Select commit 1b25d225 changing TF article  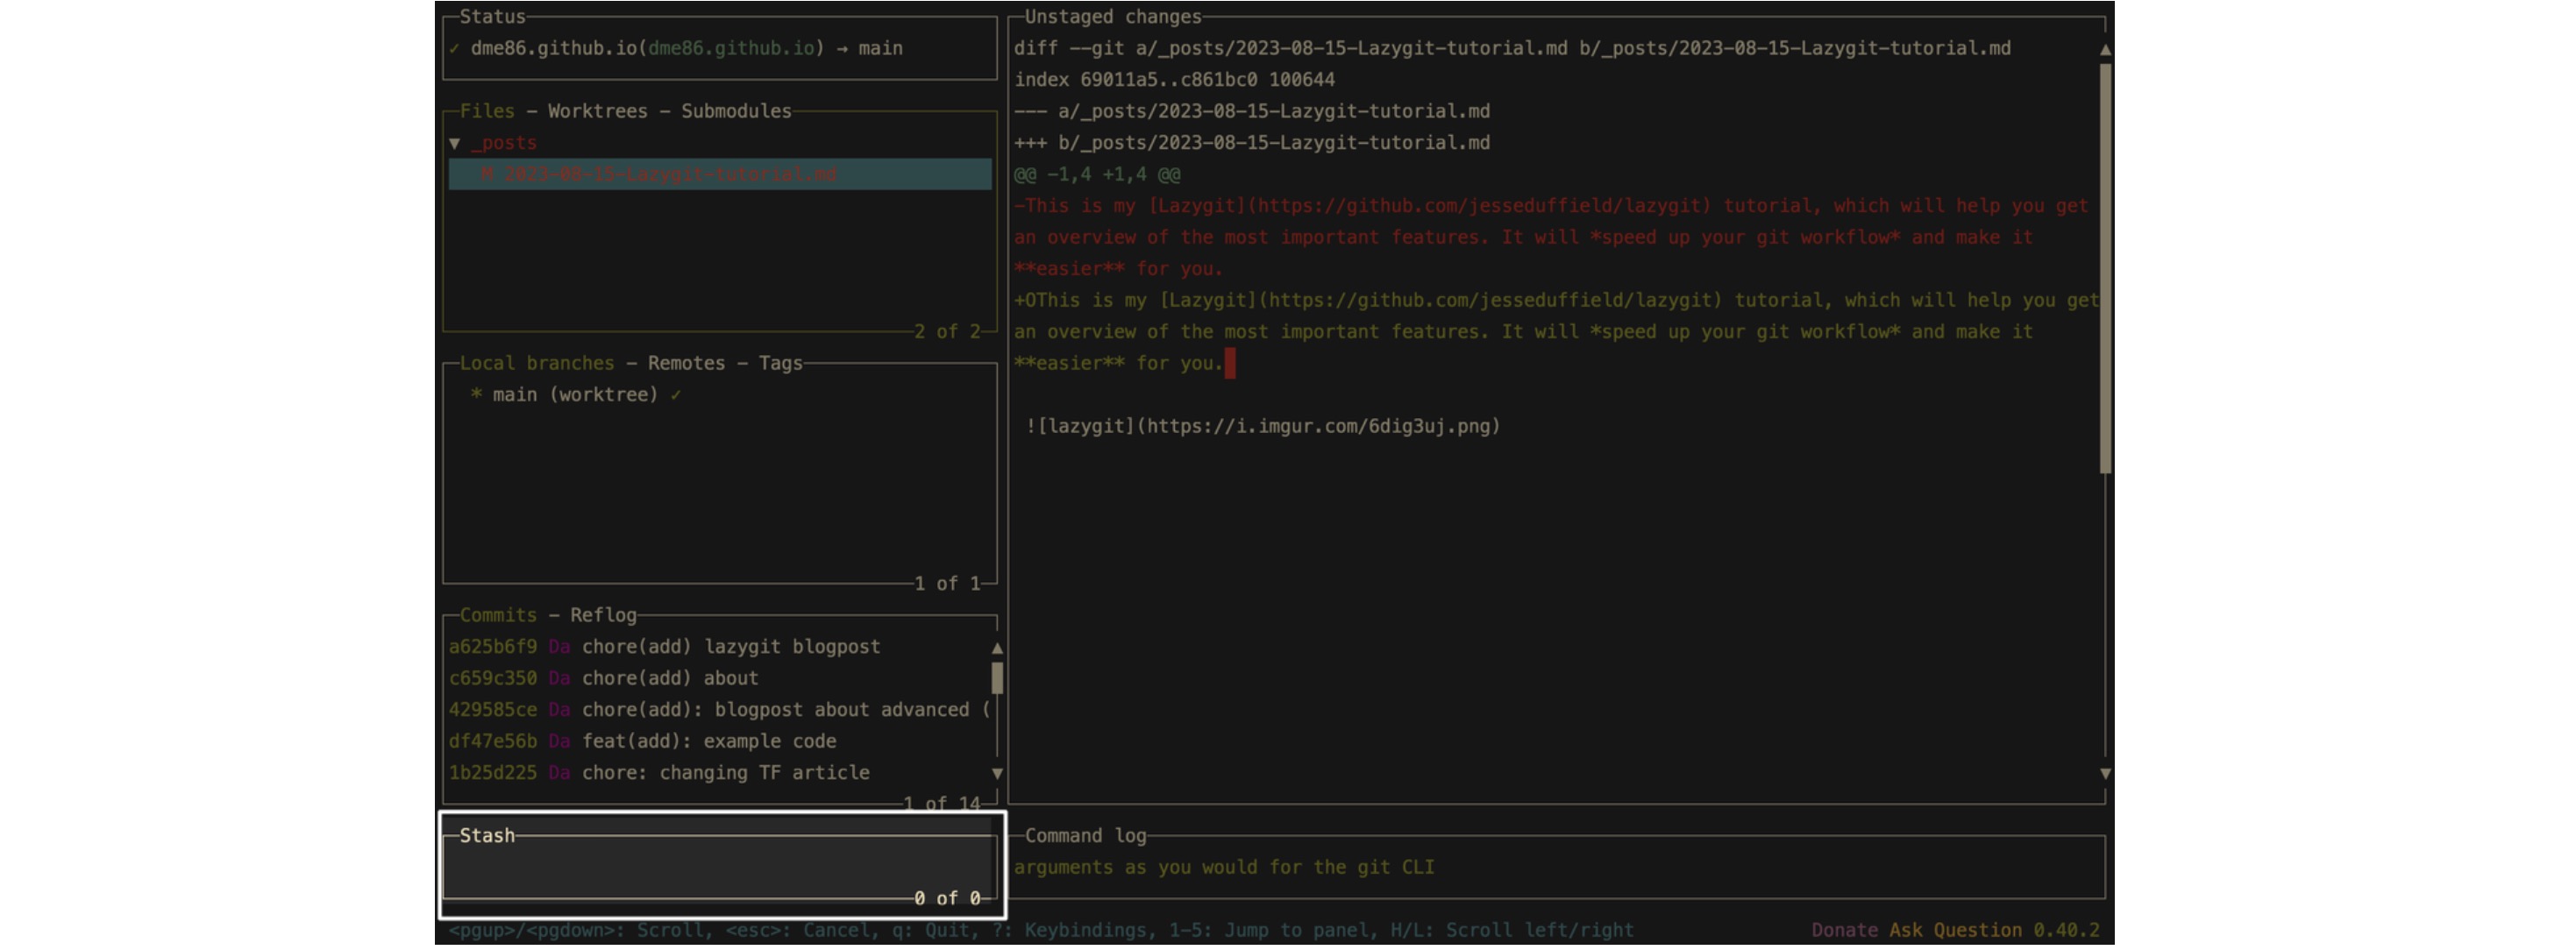718,773
